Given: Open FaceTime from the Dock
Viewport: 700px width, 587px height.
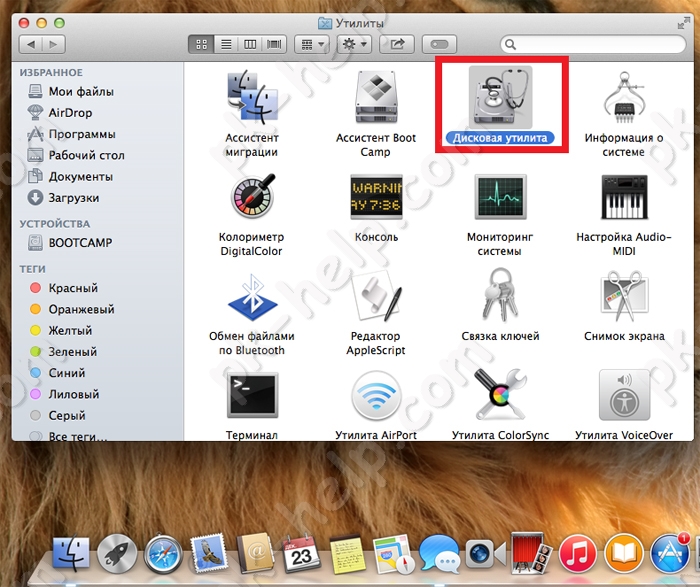Looking at the screenshot, I should pos(486,554).
